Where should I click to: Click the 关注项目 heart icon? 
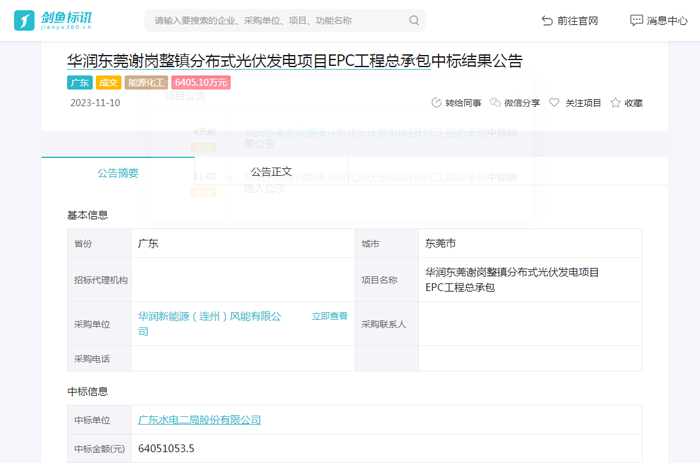click(554, 103)
